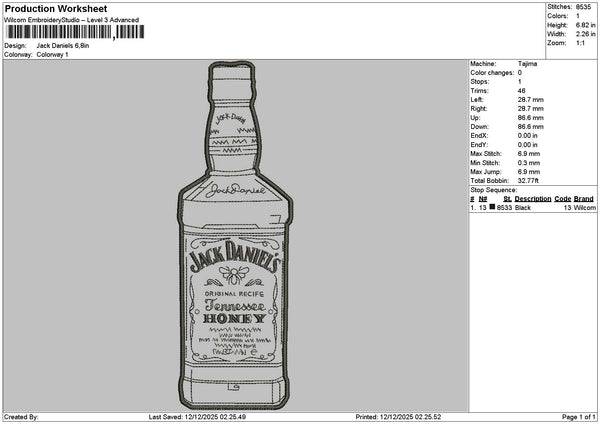Select the Up value 86.6 mm

[530, 118]
